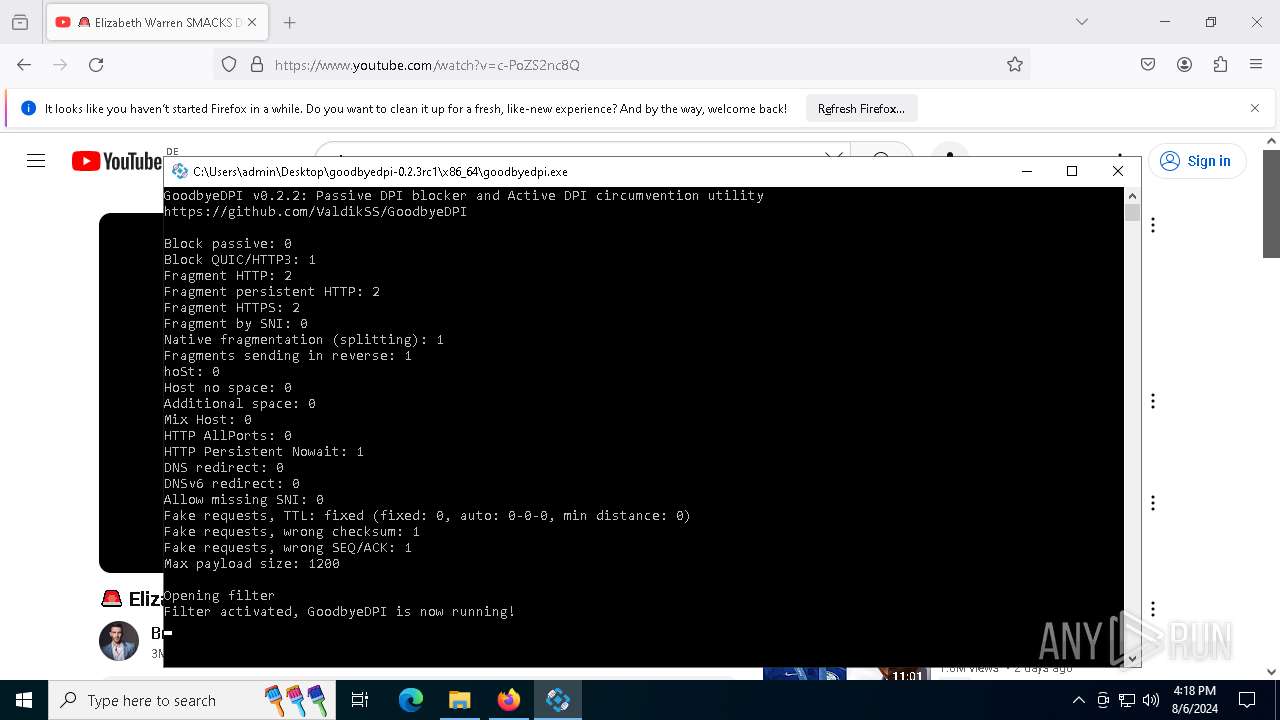Viewport: 1280px width, 720px height.
Task: Click "Max payload size: 1200" console line
Action: coord(252,563)
